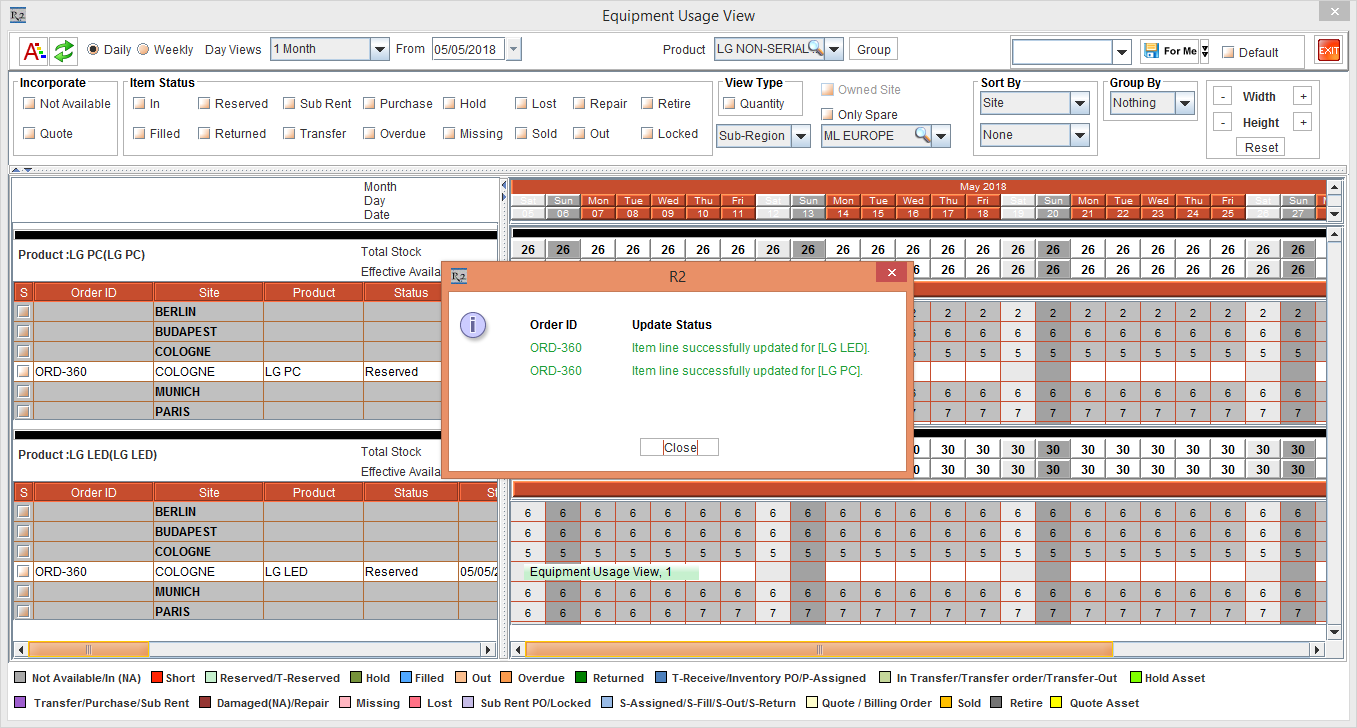Click the info icon in the R2 dialog
This screenshot has height=728, width=1357.
click(x=473, y=326)
